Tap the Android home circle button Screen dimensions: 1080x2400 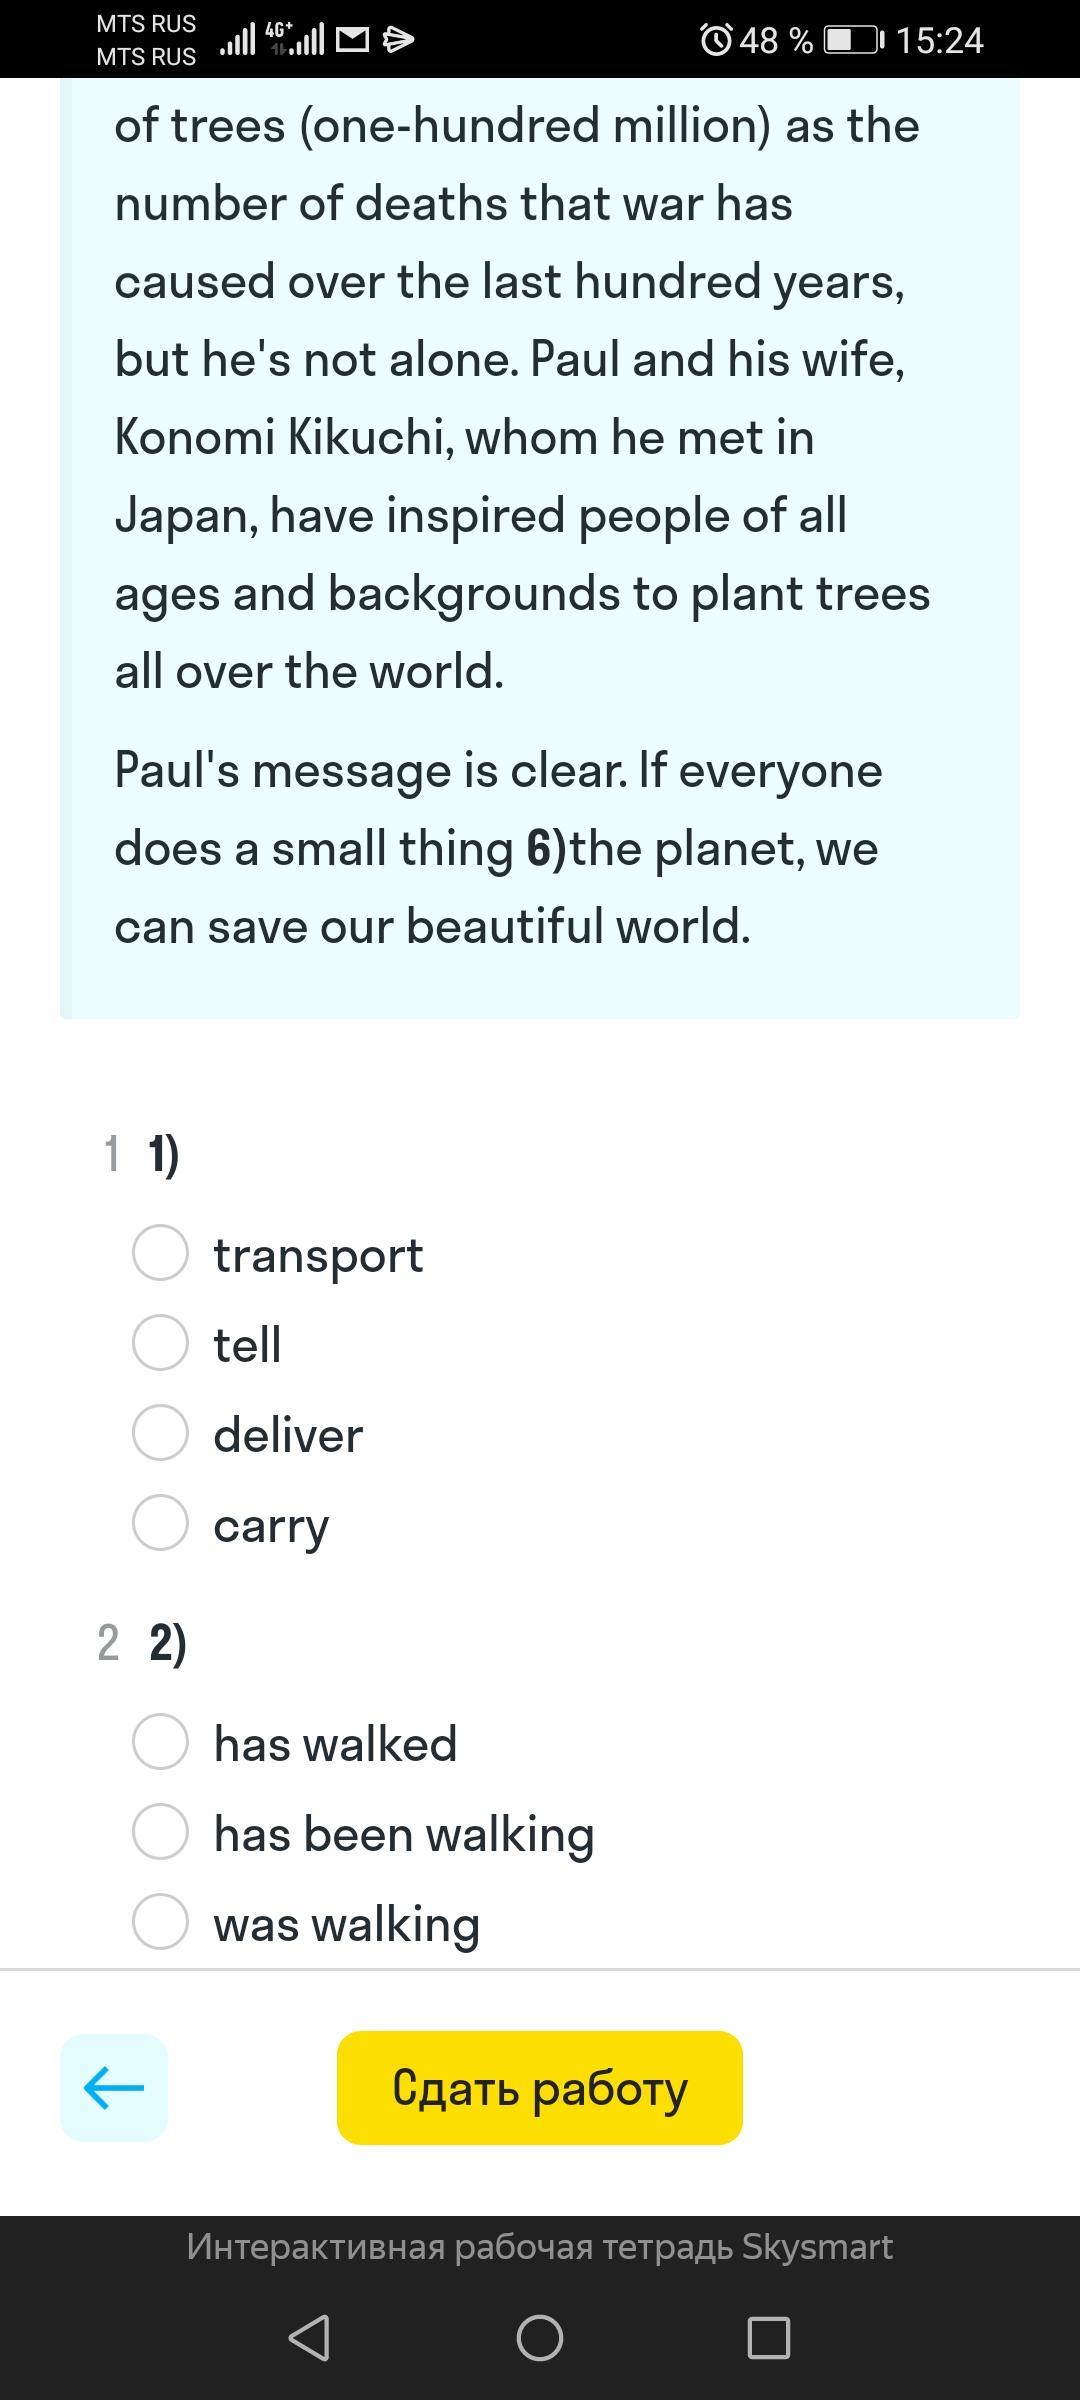coord(540,2338)
